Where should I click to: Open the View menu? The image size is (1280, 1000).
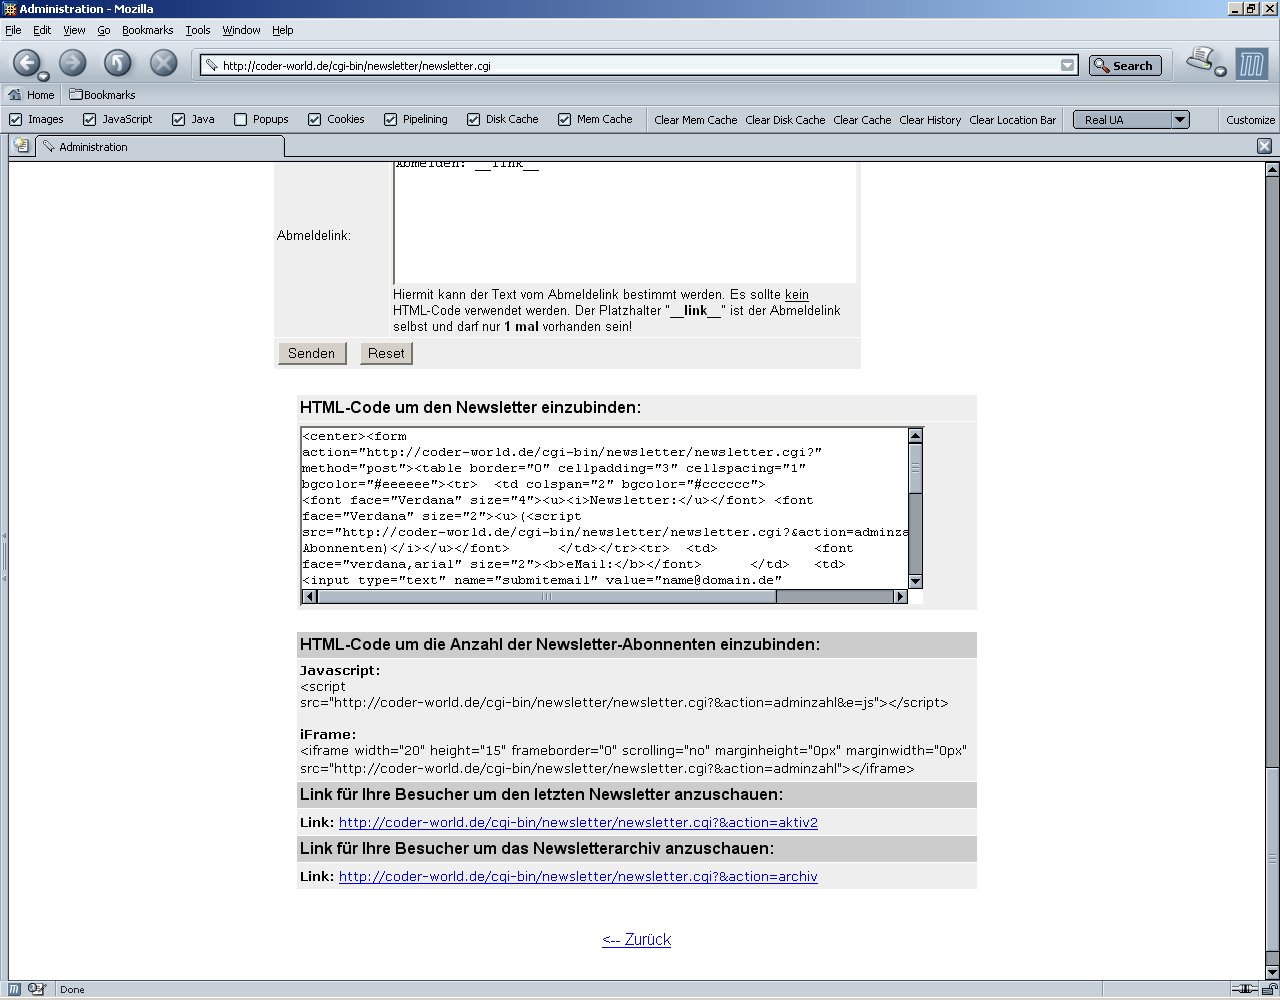click(74, 30)
